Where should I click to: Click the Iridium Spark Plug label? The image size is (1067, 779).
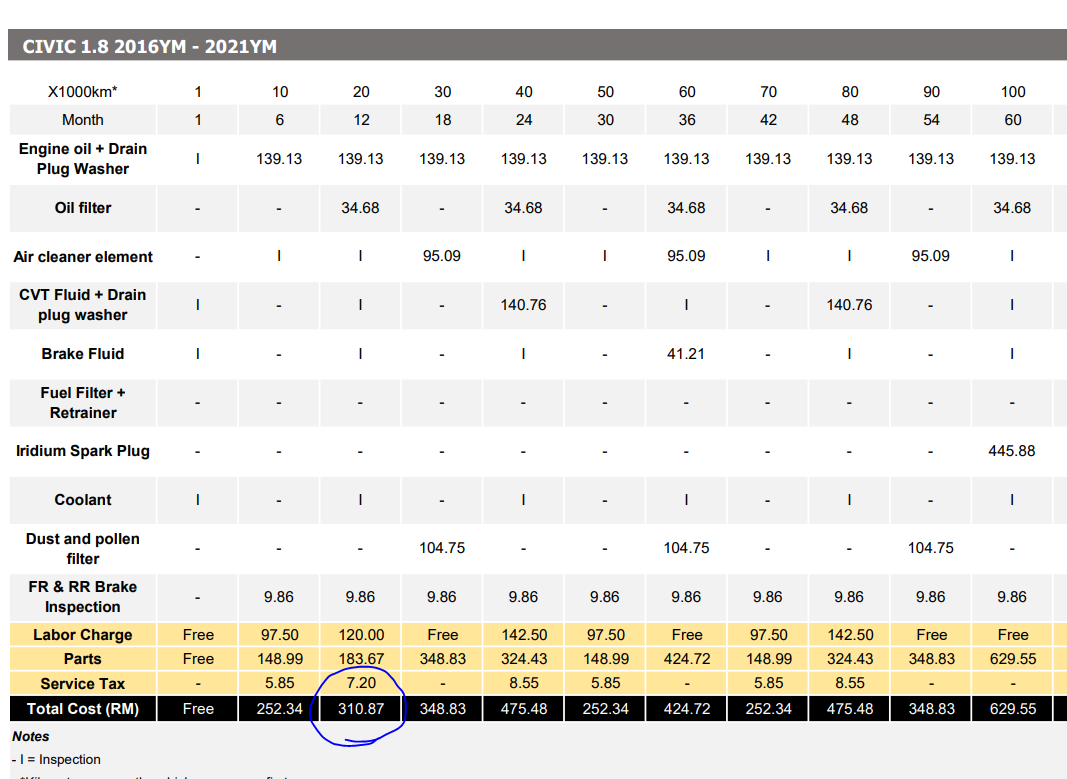pos(82,451)
